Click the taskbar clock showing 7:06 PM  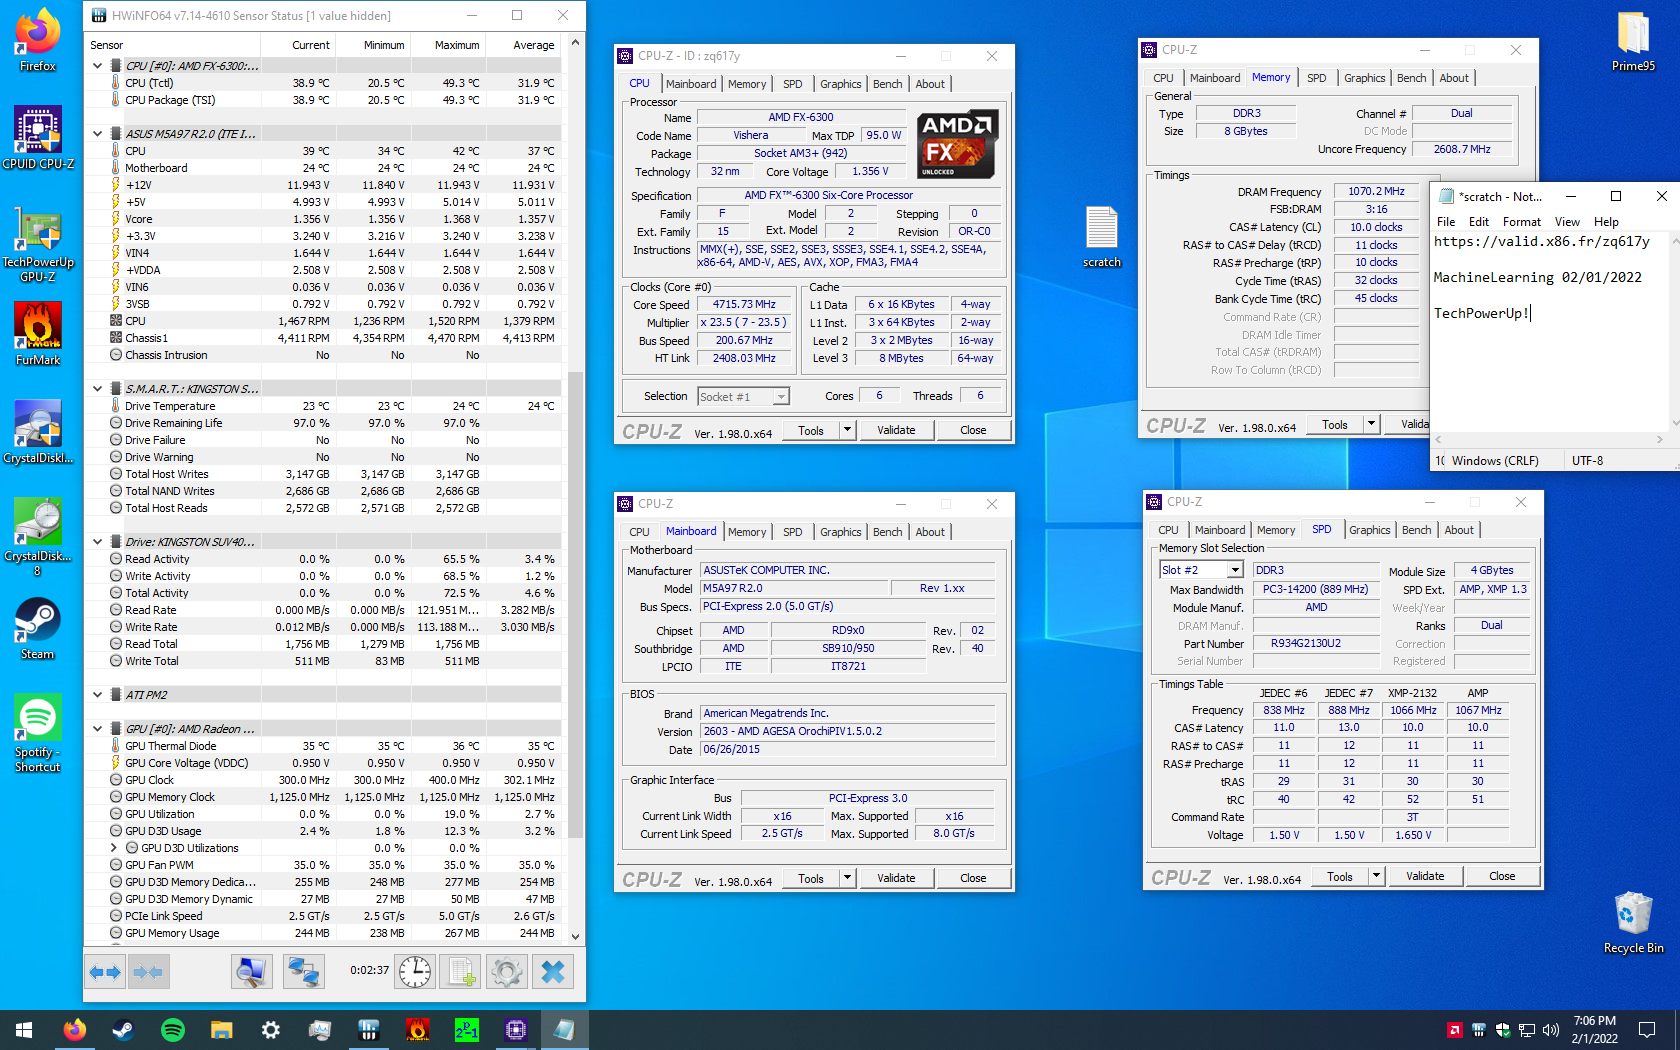(x=1594, y=1030)
